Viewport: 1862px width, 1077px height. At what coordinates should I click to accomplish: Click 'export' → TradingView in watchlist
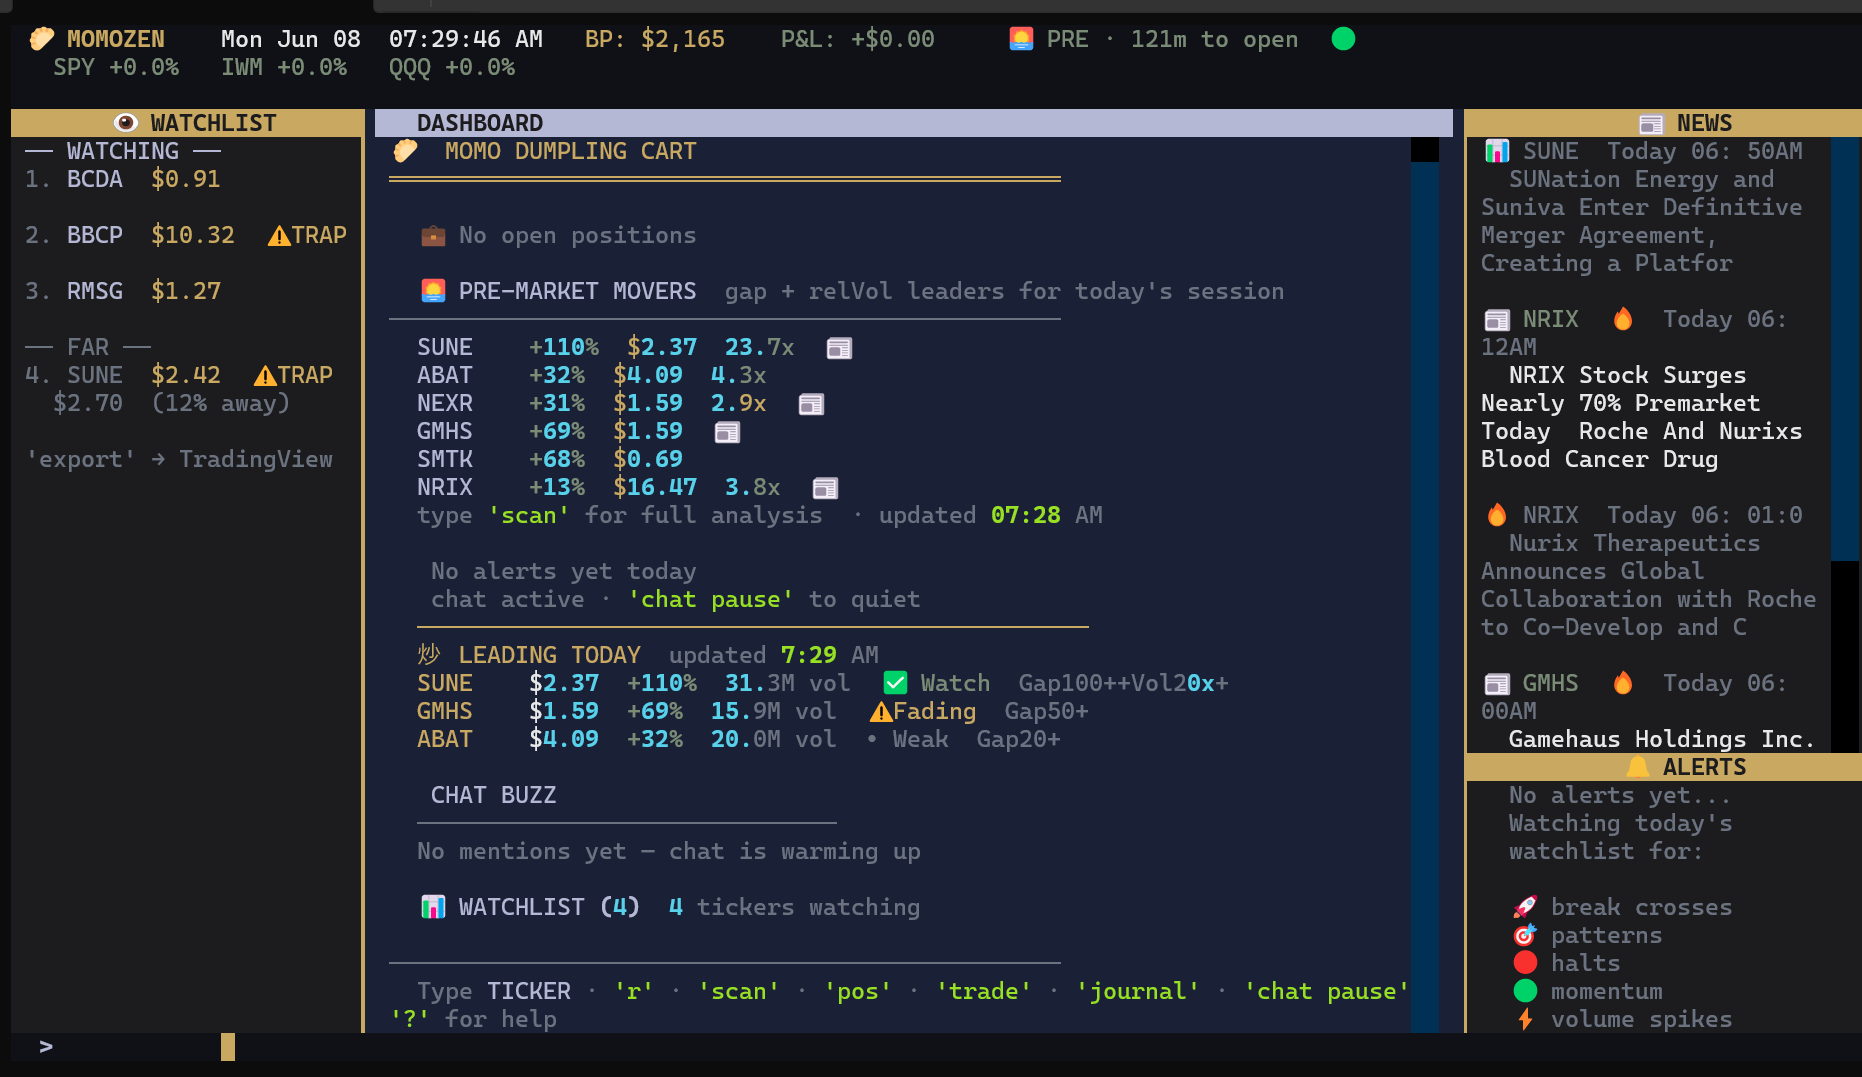click(x=179, y=459)
